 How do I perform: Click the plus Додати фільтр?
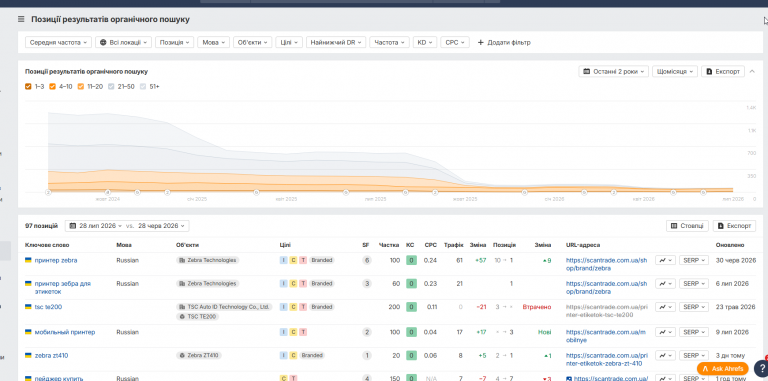coord(504,43)
